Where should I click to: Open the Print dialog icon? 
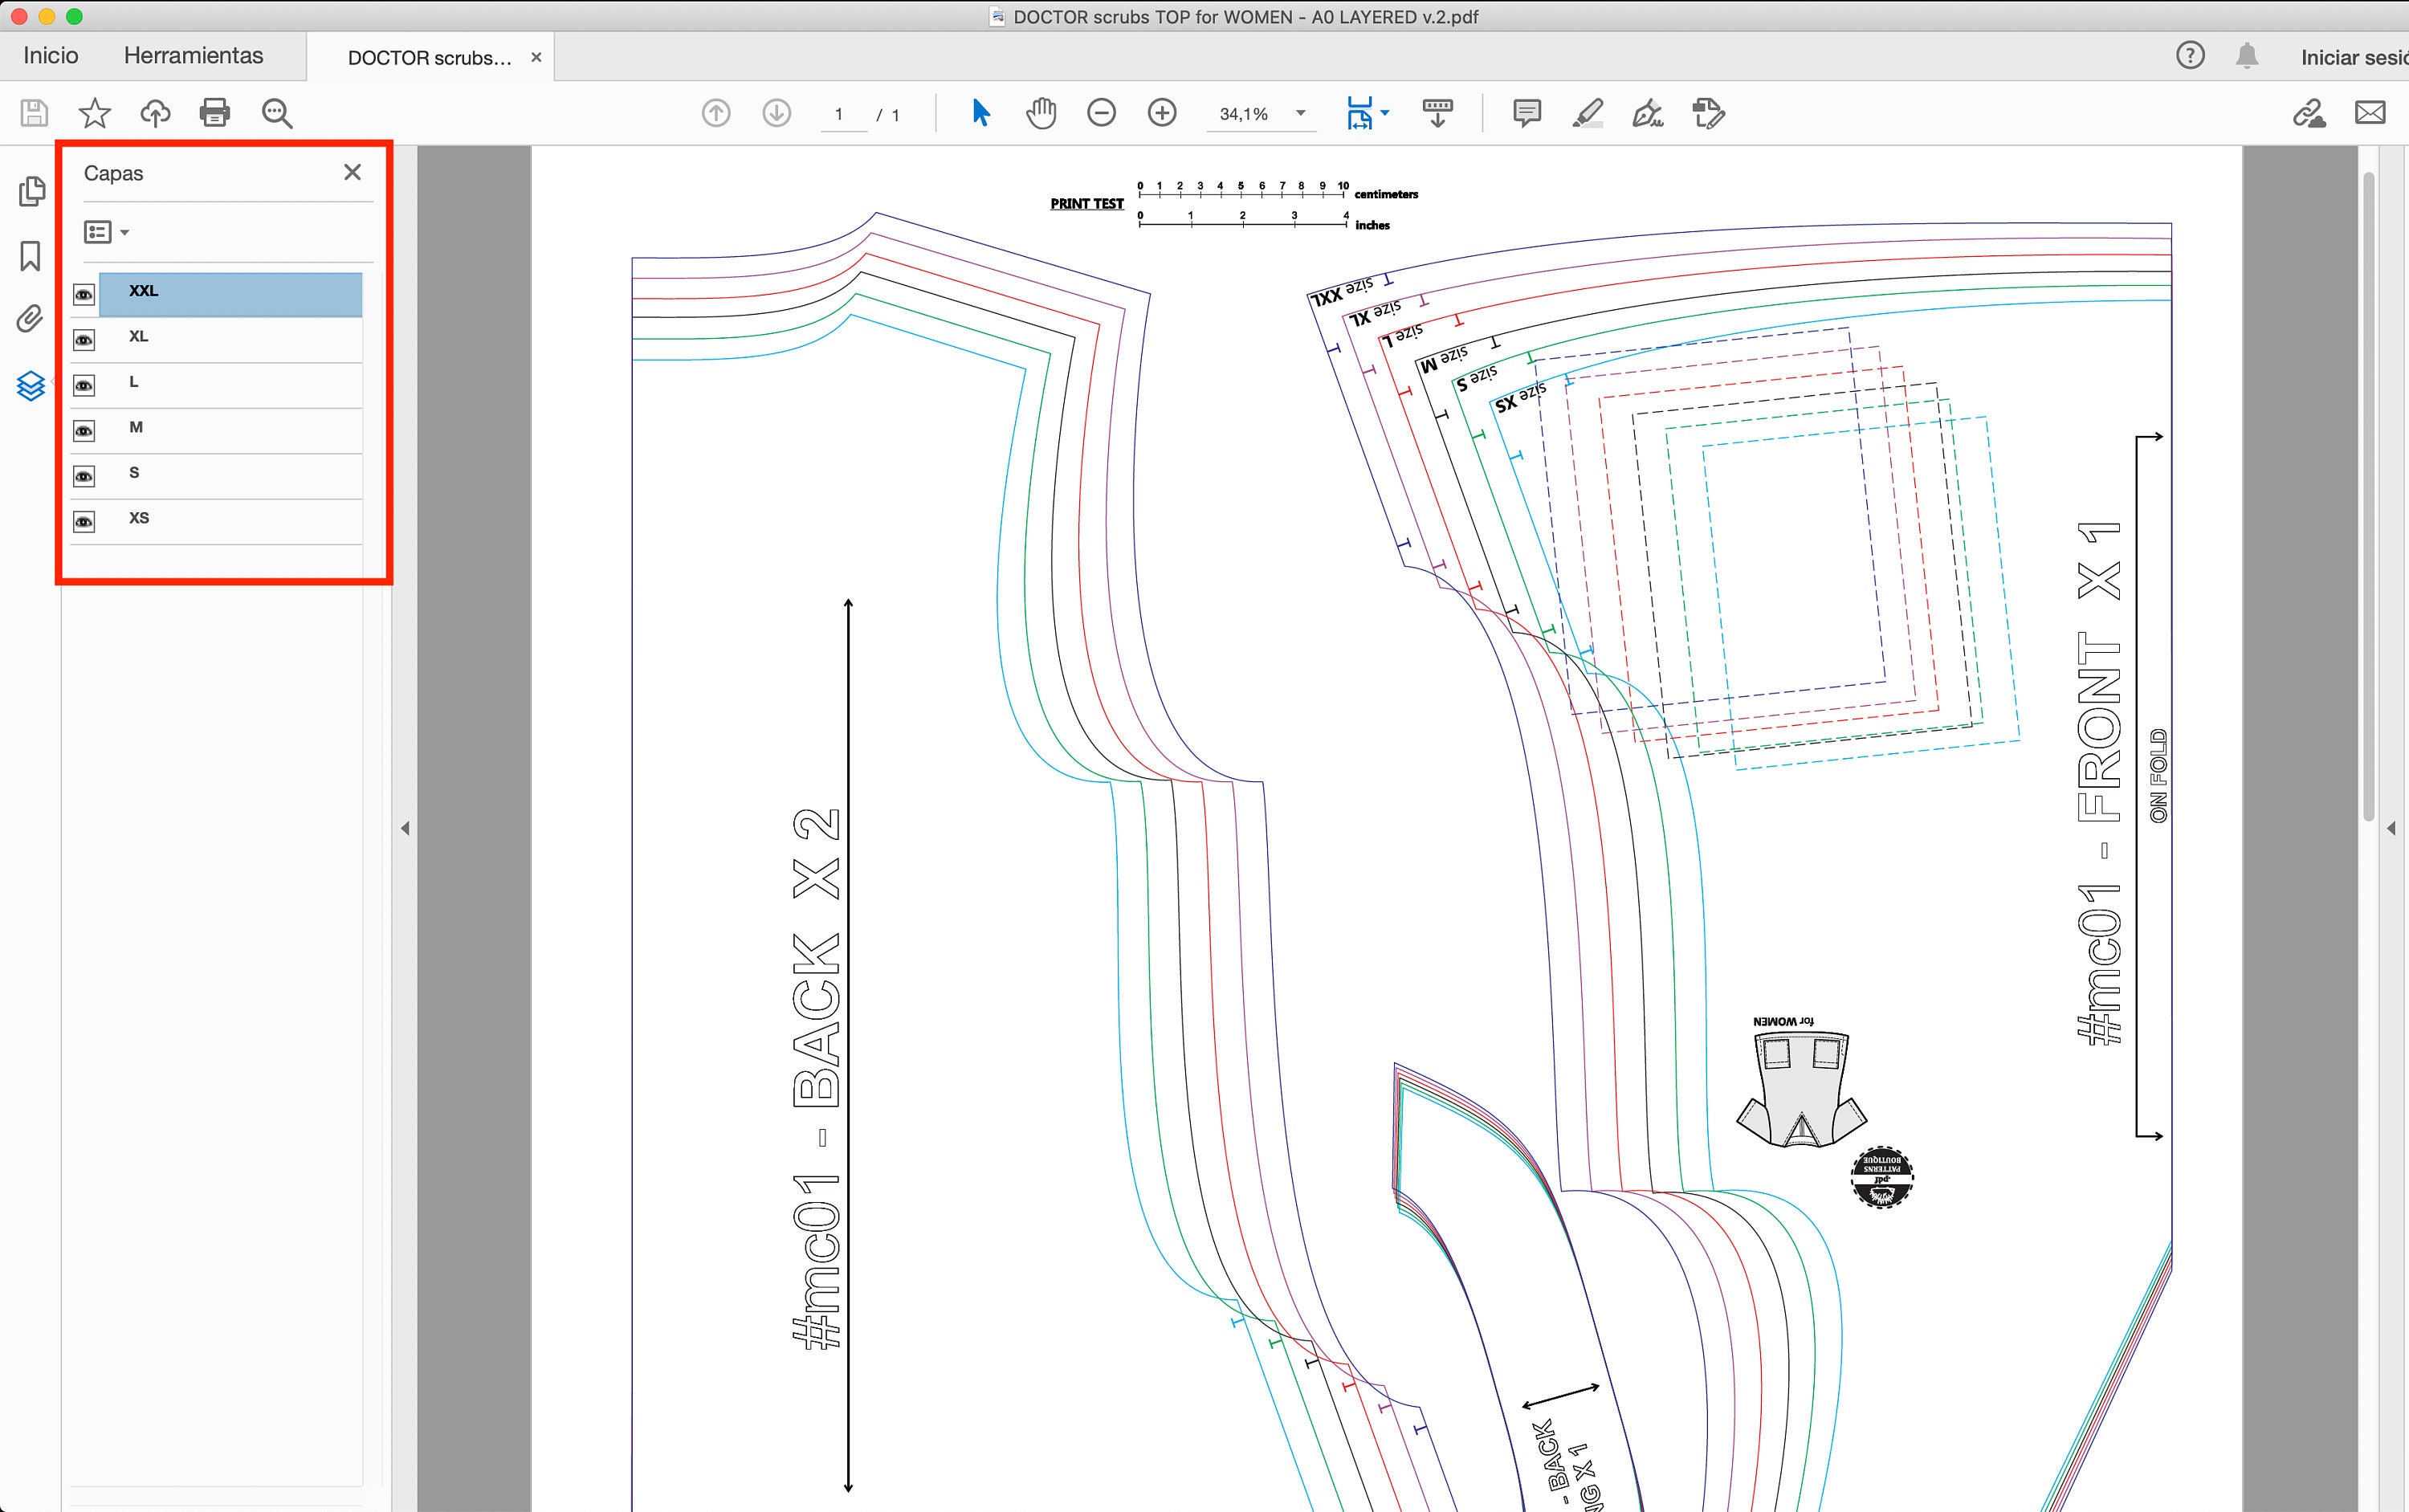(x=215, y=113)
